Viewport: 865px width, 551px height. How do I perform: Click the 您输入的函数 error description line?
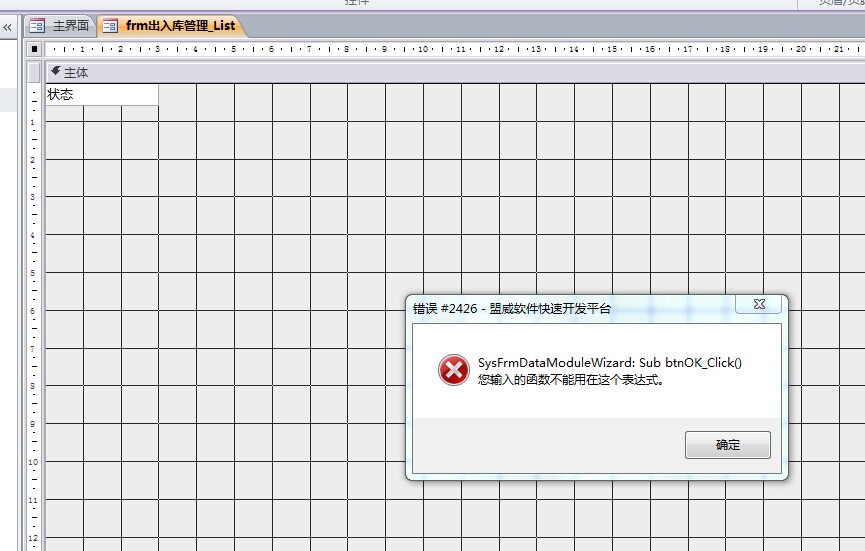pos(570,380)
